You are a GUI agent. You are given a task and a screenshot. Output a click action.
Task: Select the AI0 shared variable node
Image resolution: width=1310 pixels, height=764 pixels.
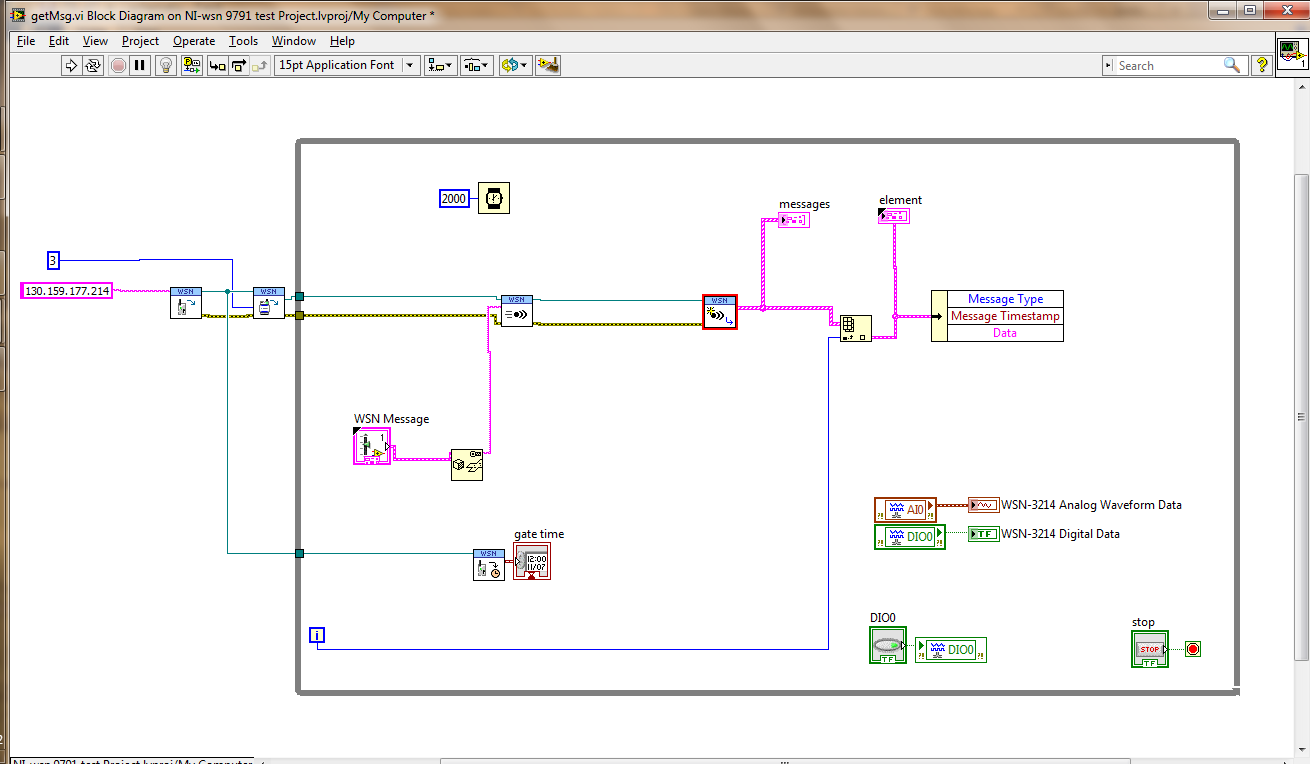(x=905, y=510)
